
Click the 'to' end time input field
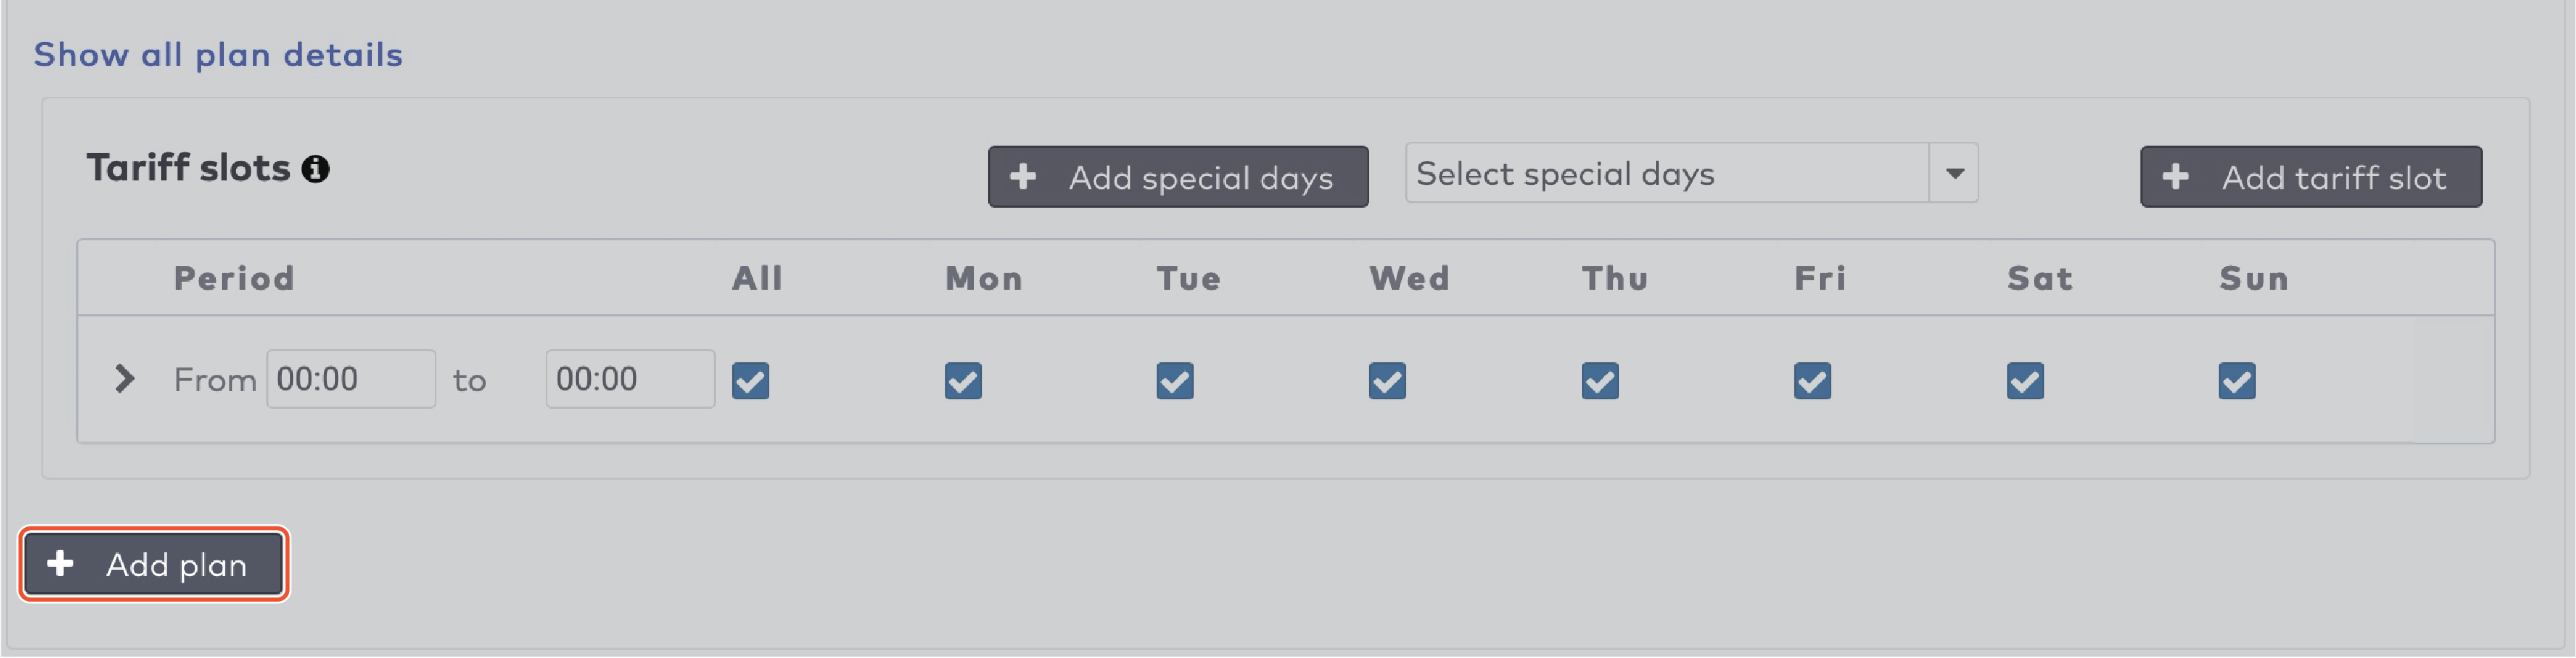(630, 379)
